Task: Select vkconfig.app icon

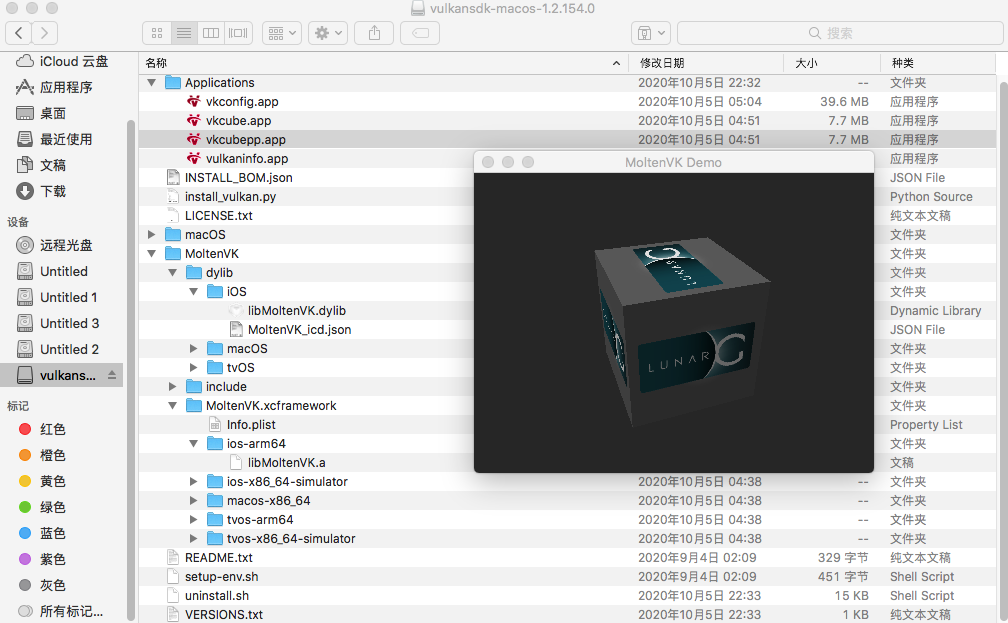Action: 194,102
